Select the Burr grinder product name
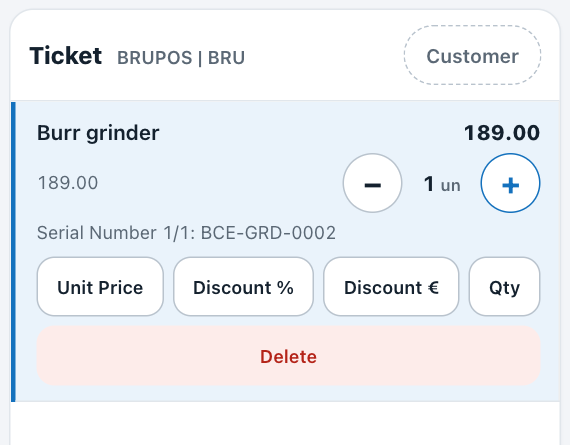The height and width of the screenshot is (445, 570). pos(98,133)
